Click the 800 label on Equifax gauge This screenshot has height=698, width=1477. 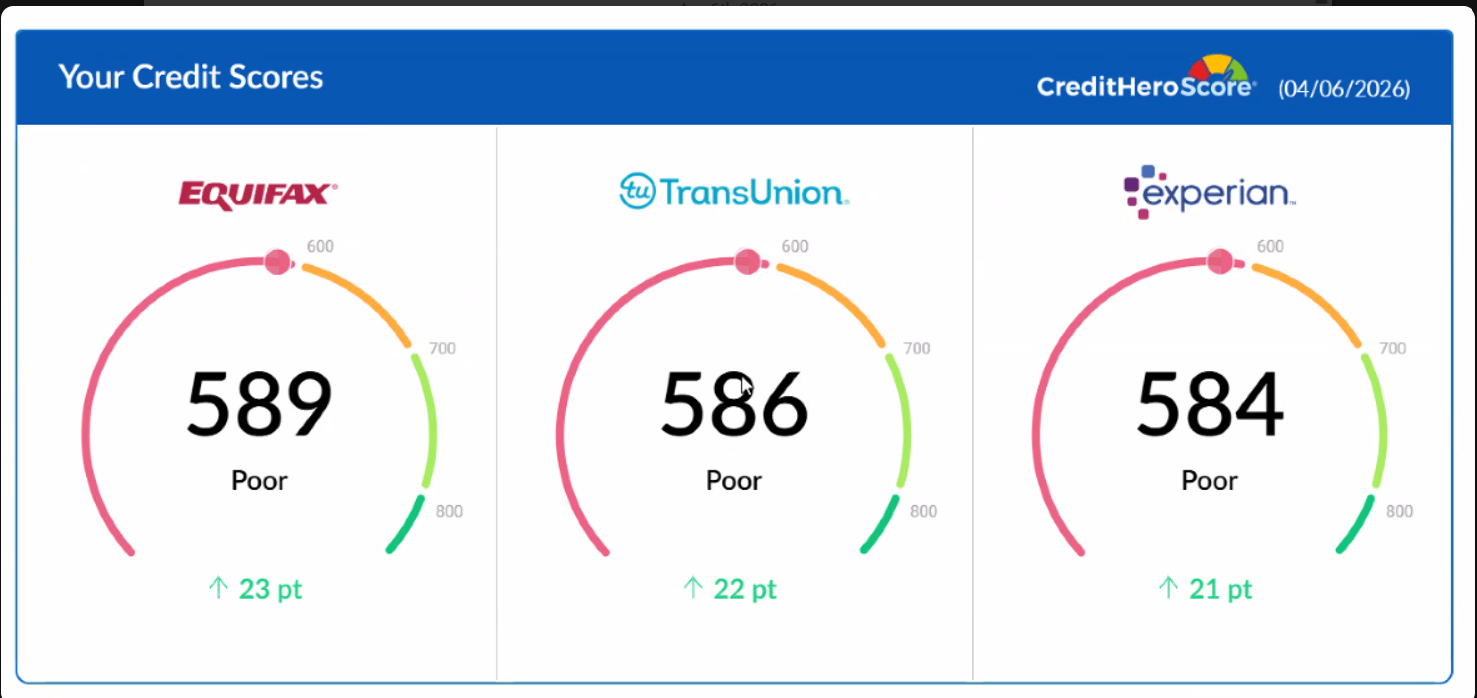click(449, 511)
